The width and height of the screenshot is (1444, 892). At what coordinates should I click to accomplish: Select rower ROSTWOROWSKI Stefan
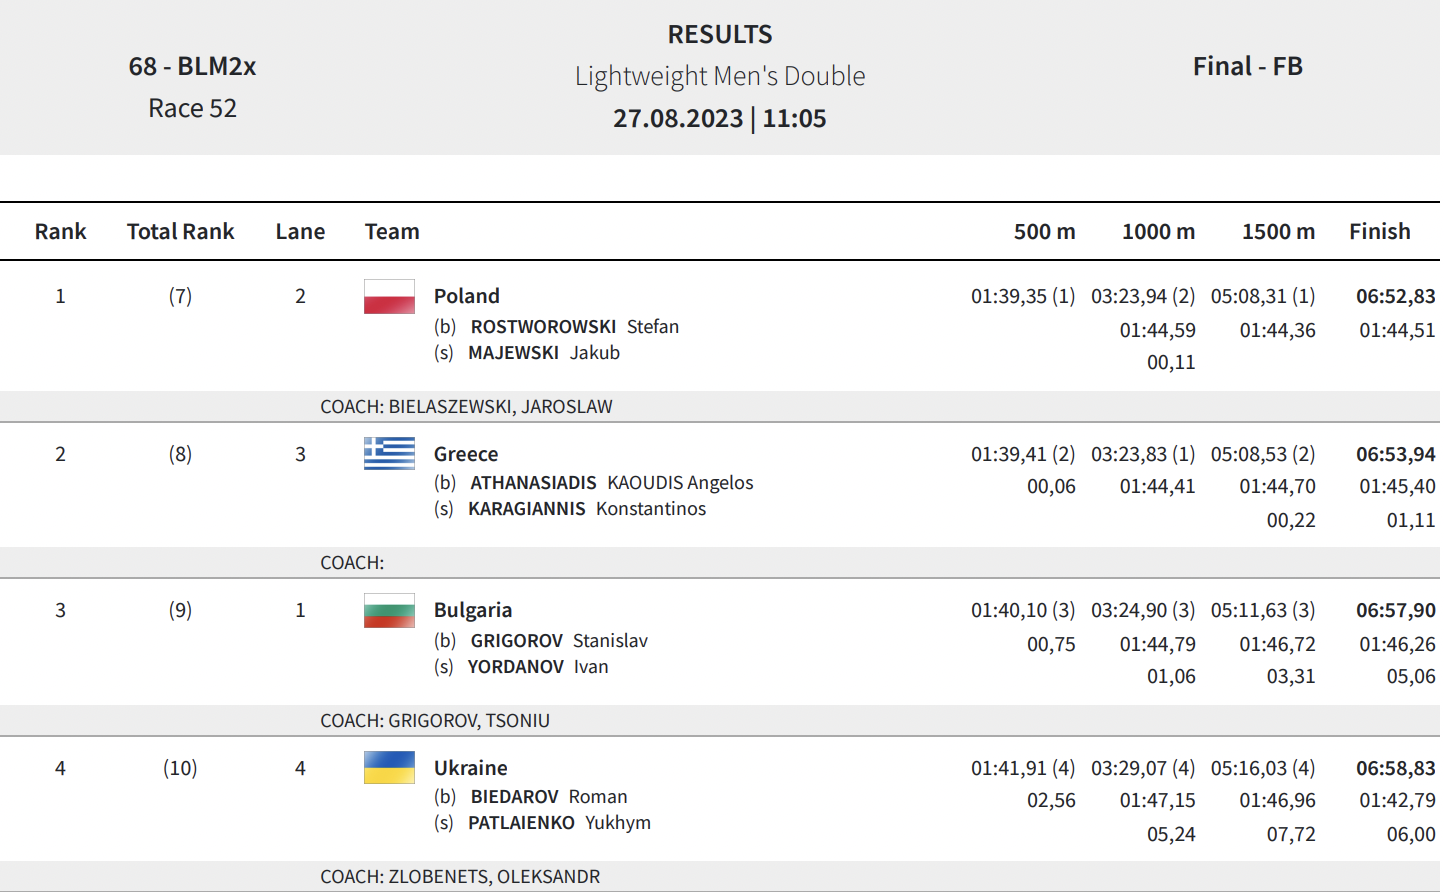(x=575, y=327)
